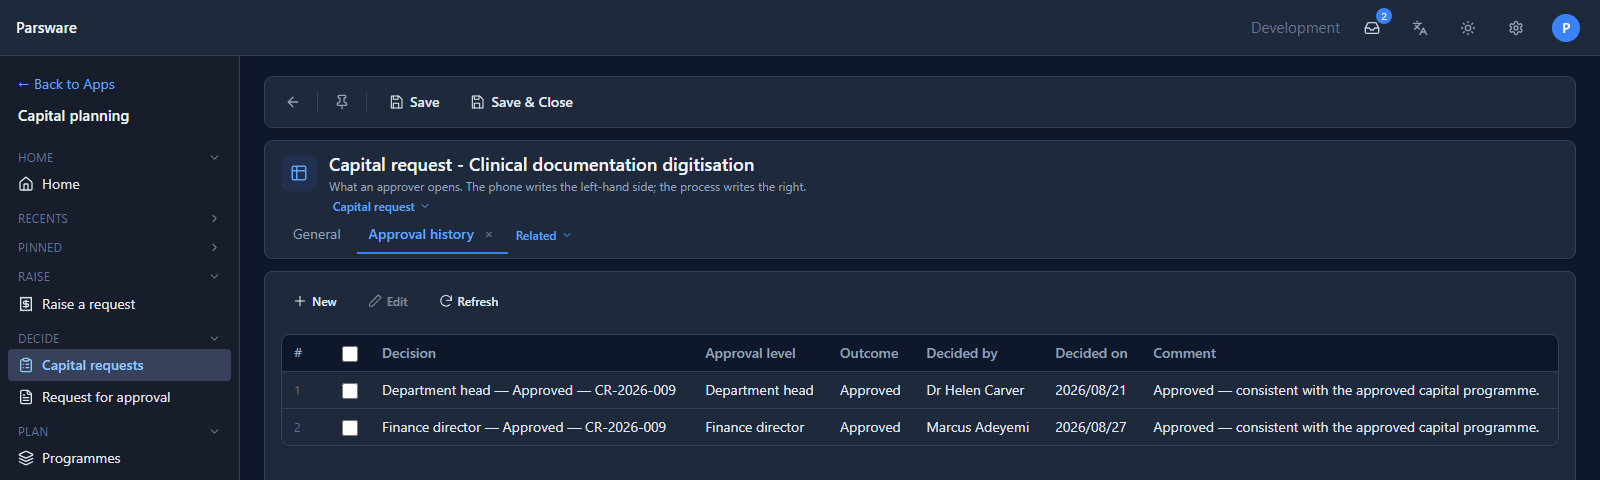Save the capital request

415,102
